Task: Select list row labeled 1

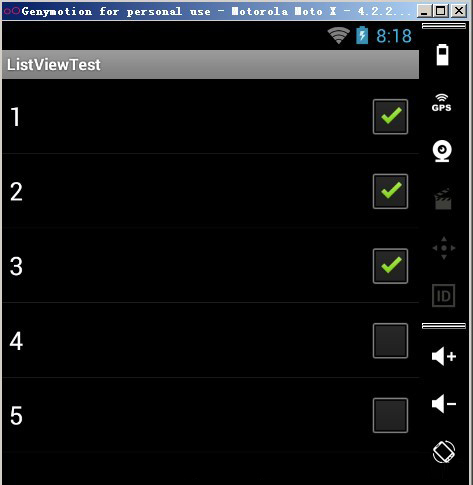Action: (x=210, y=117)
